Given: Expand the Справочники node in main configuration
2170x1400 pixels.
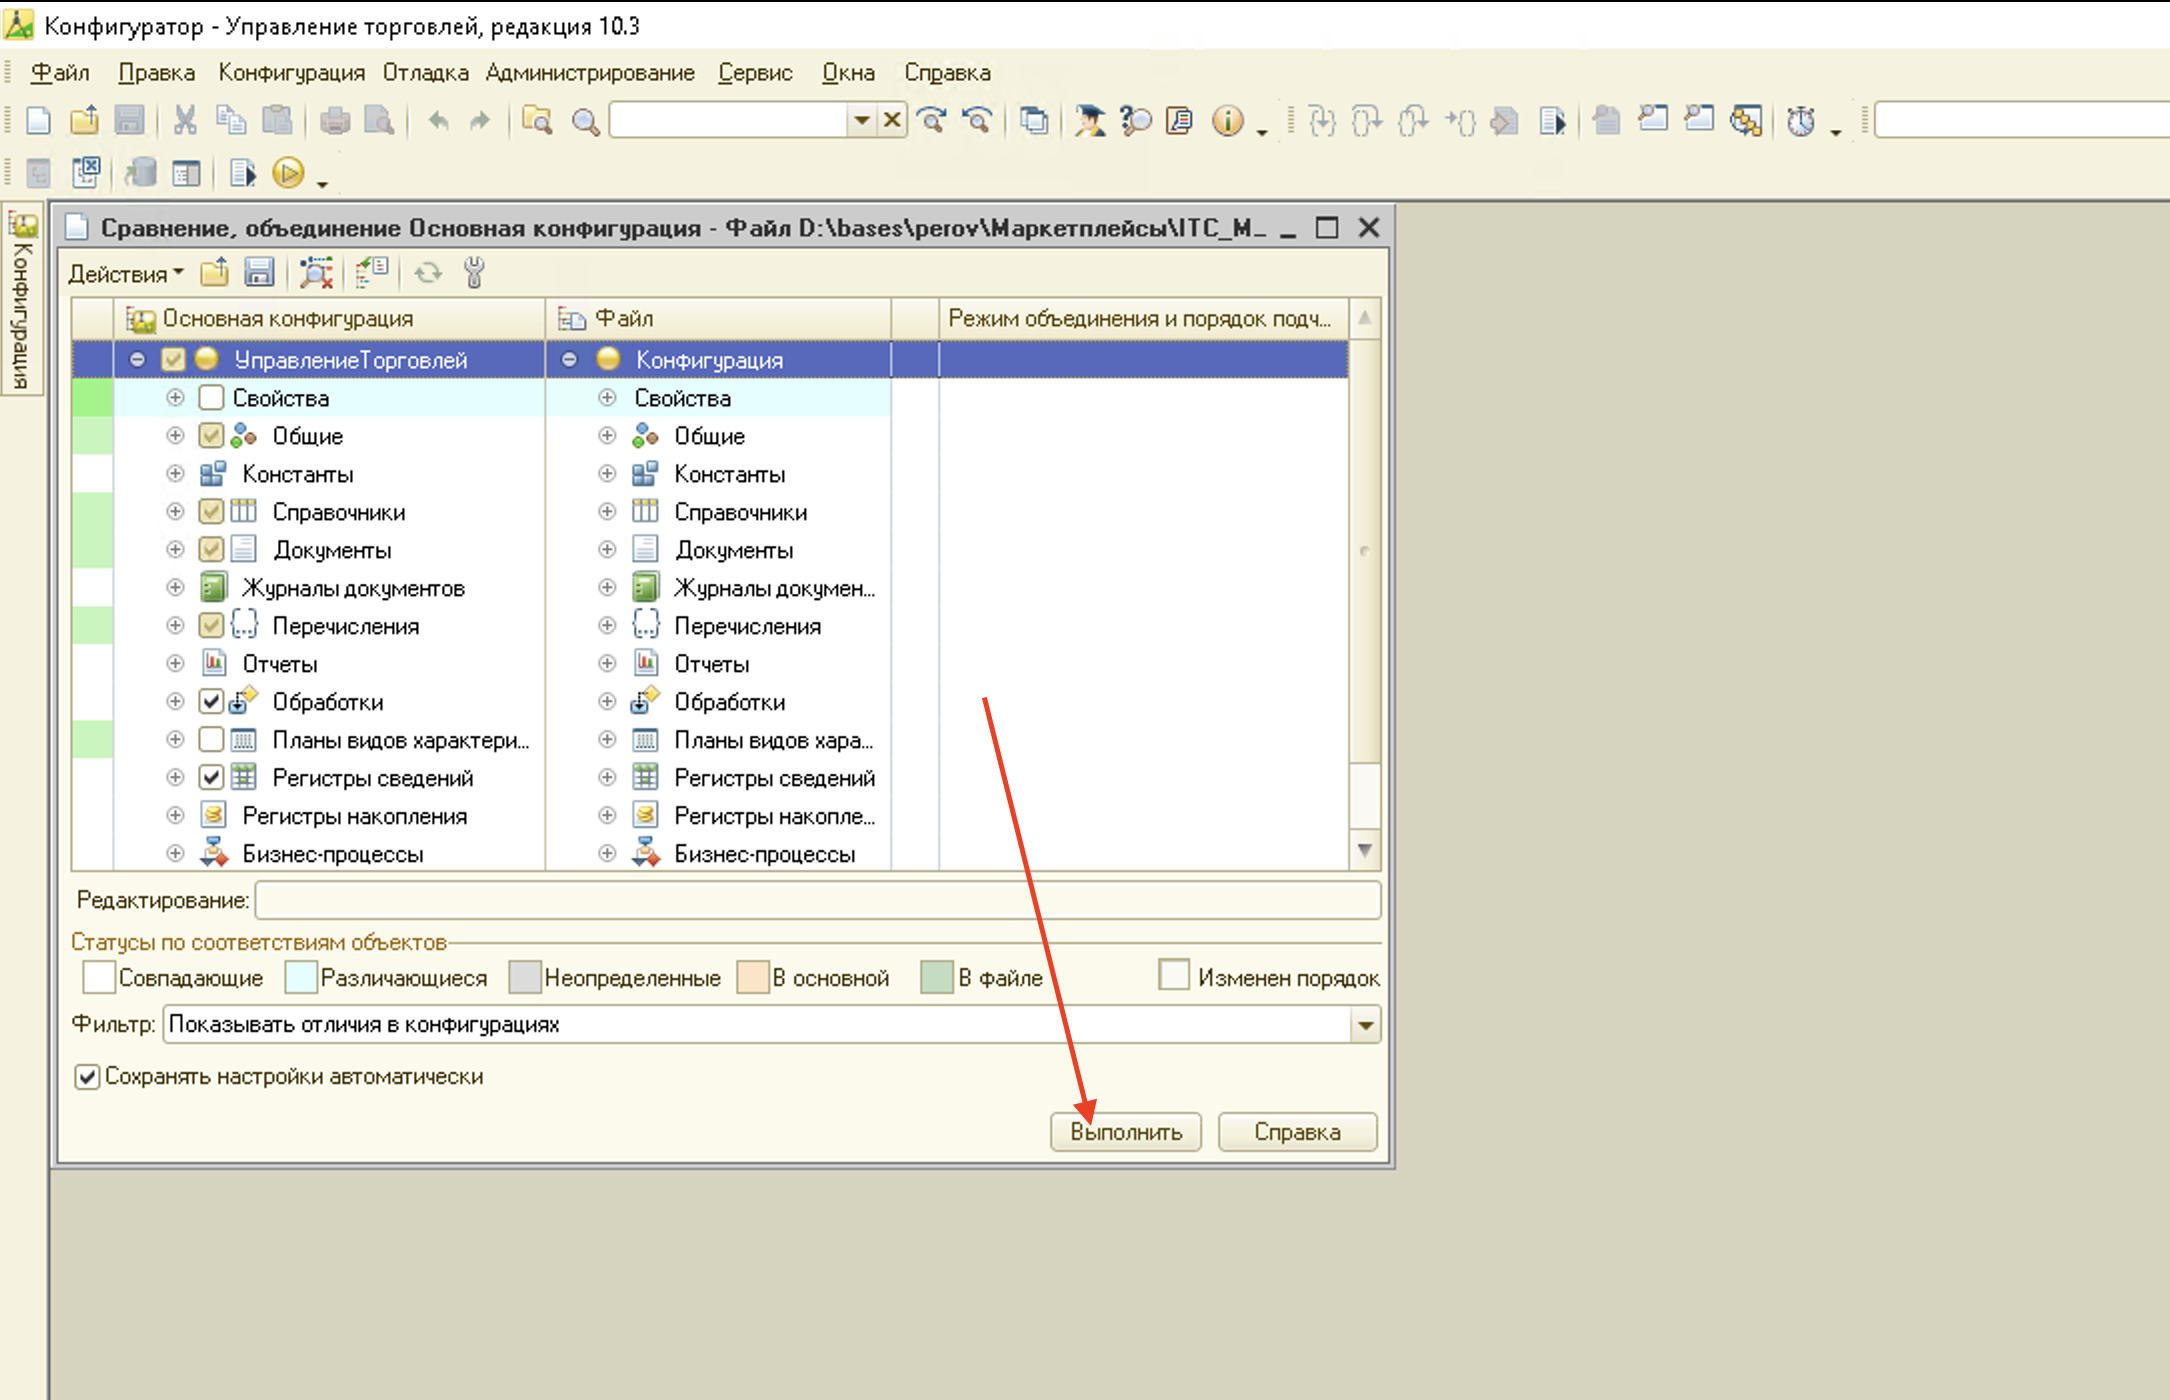Looking at the screenshot, I should pos(175,512).
